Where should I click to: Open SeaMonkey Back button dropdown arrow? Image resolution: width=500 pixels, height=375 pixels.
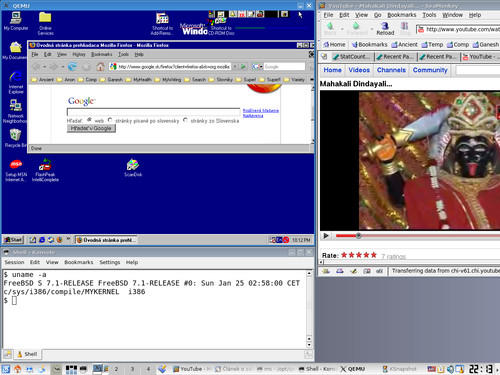[342, 29]
